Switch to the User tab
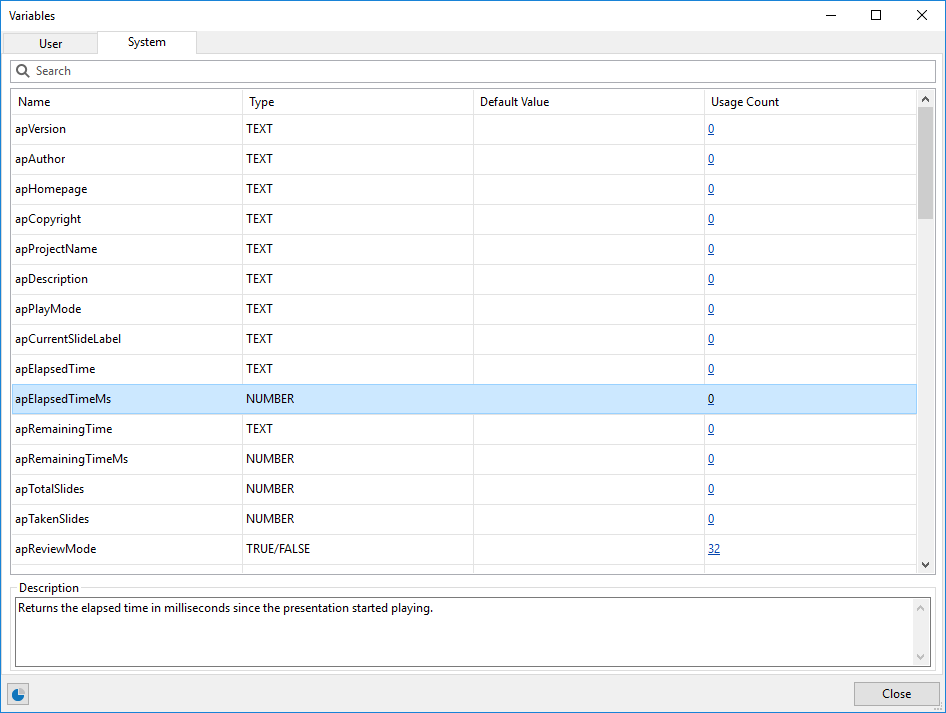Image resolution: width=946 pixels, height=713 pixels. 50,43
